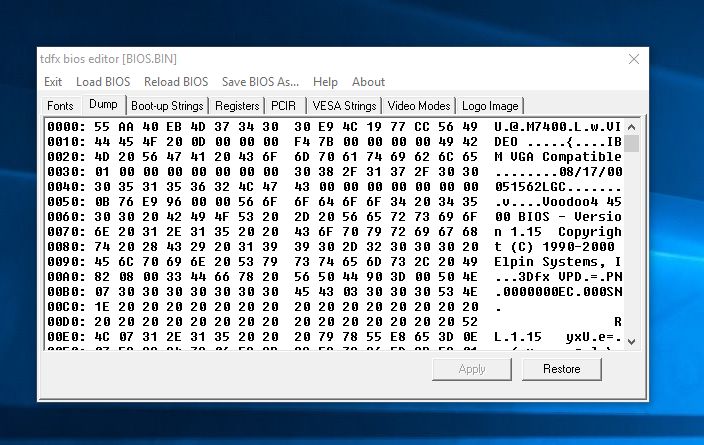Click ASCII text 'n 1.15 Copyrigh'
The height and width of the screenshot is (445, 704).
pos(558,232)
